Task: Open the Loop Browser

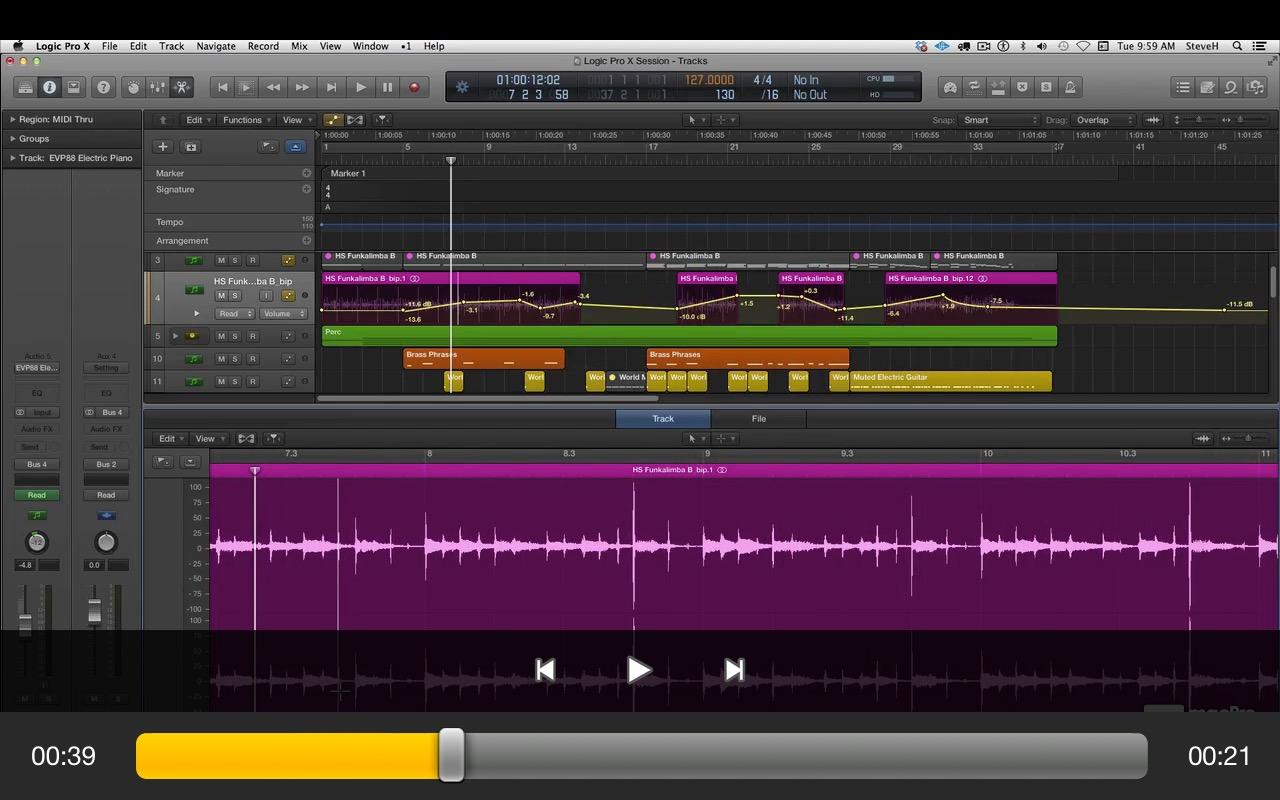Action: coord(1232,87)
